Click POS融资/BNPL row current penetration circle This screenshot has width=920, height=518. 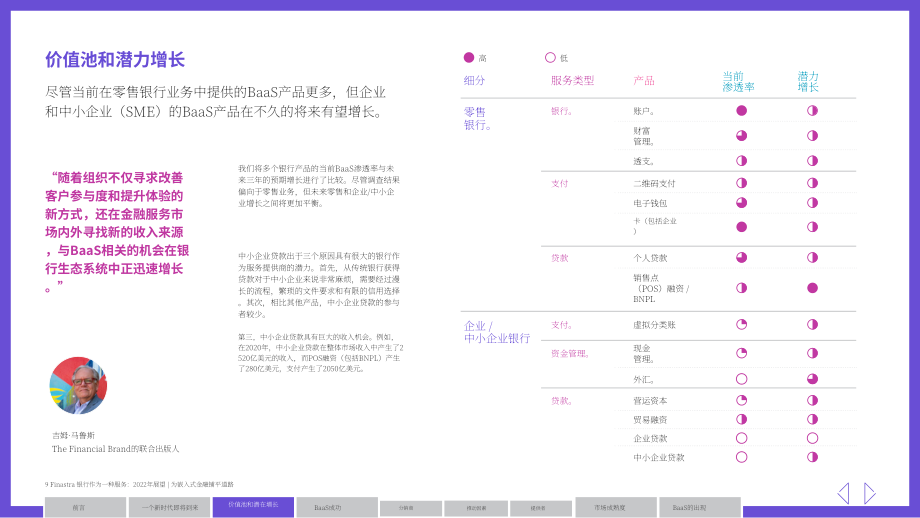742,288
